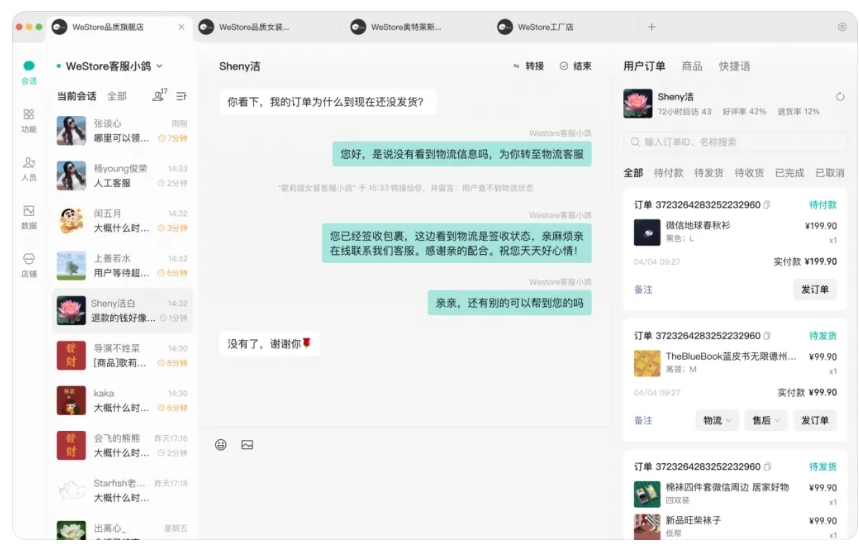Click the image attachment icon in chat input
Screen dimensions: 860x556
click(x=247, y=445)
